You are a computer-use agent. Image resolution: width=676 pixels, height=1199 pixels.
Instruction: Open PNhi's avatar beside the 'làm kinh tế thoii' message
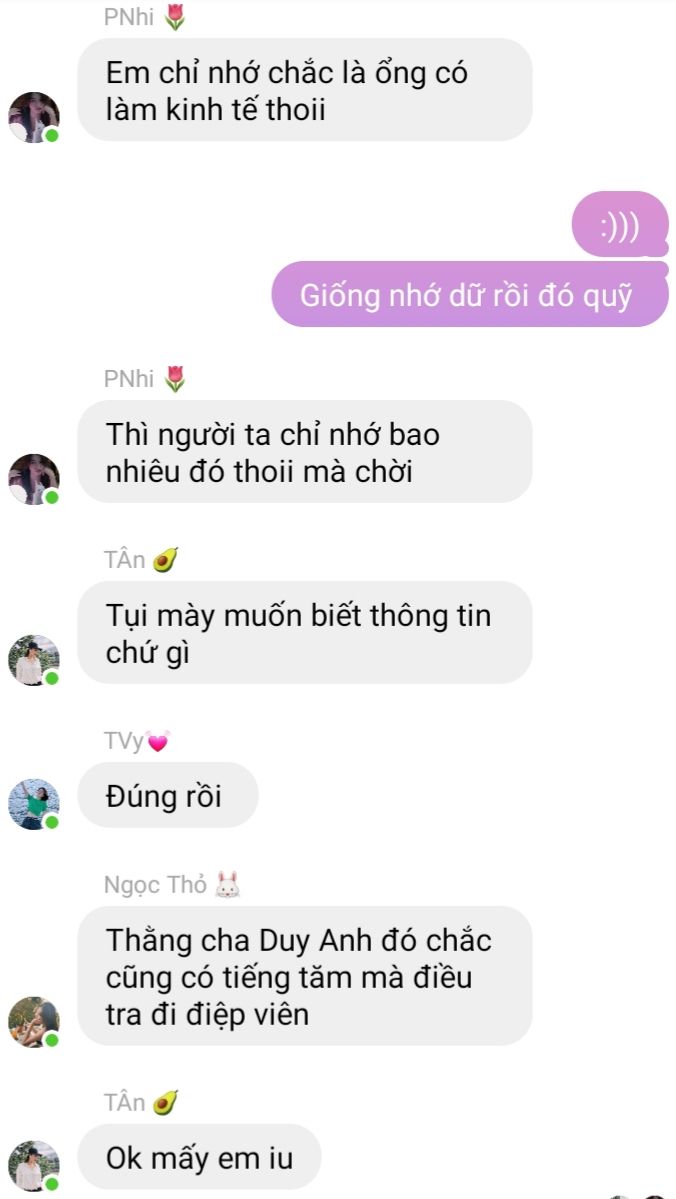[x=34, y=118]
